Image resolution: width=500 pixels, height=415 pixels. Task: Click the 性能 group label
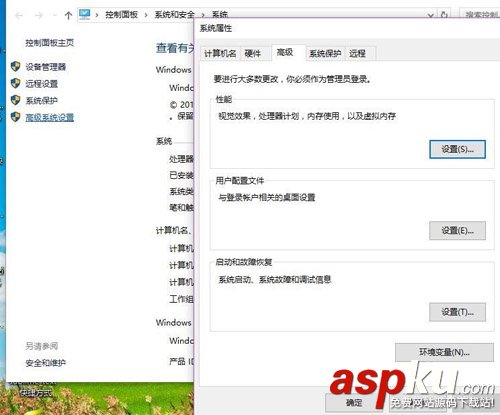pos(224,99)
